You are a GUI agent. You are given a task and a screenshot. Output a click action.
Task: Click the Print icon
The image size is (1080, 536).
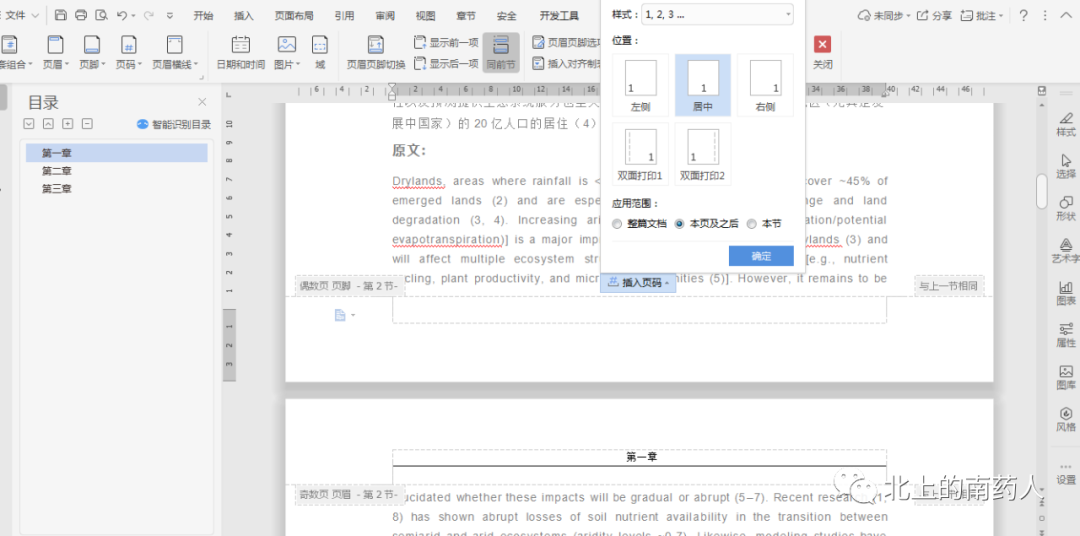point(81,15)
